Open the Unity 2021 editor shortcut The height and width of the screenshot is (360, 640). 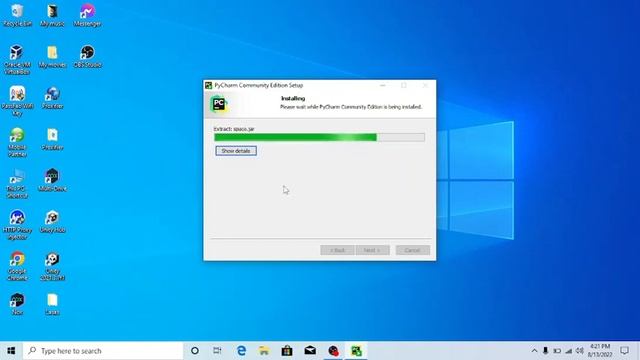tap(52, 266)
